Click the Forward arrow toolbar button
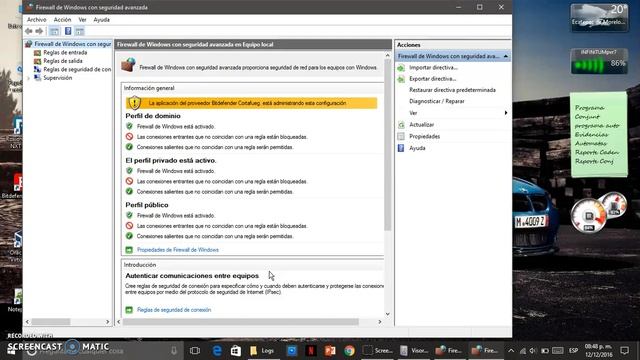640x360 pixels. click(39, 31)
